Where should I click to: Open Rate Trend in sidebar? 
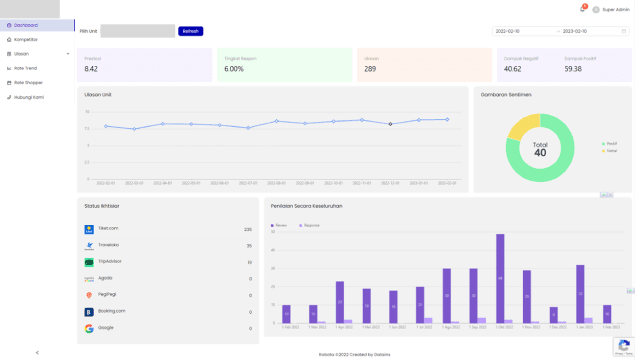point(37,68)
